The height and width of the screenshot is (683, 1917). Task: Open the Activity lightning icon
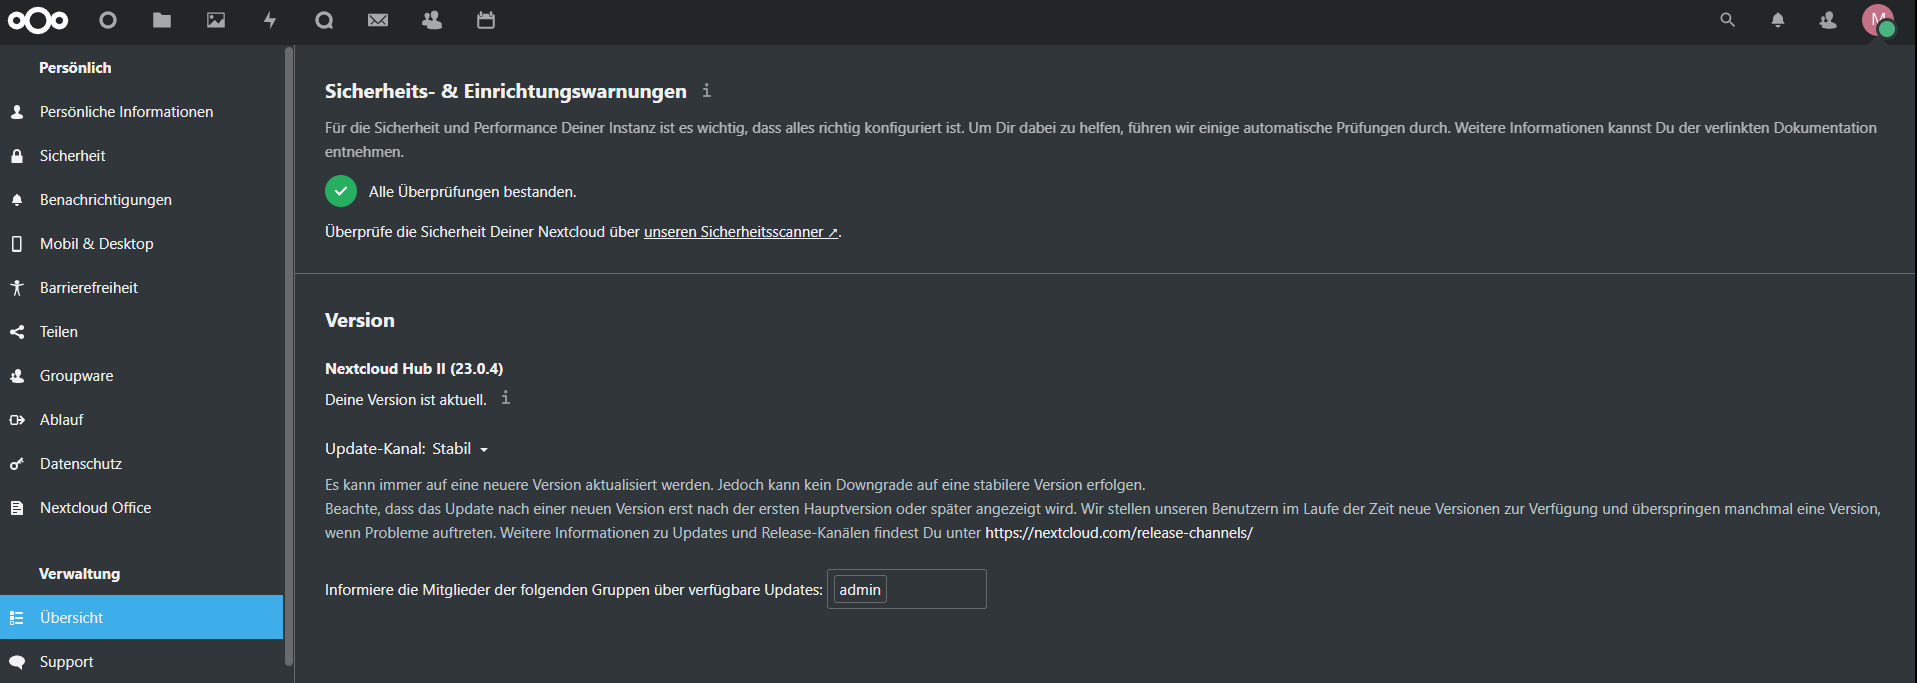click(x=270, y=20)
